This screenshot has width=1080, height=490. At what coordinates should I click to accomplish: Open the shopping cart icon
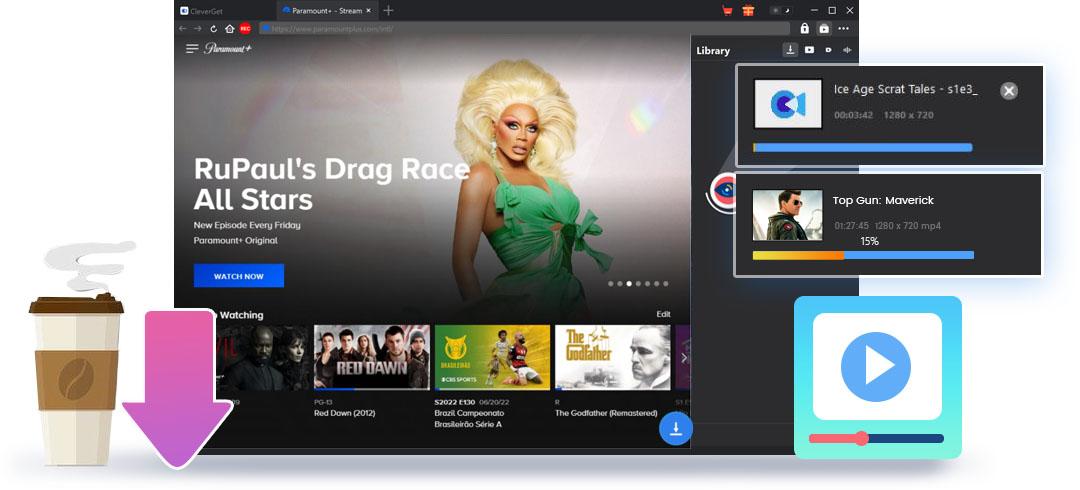coord(727,10)
